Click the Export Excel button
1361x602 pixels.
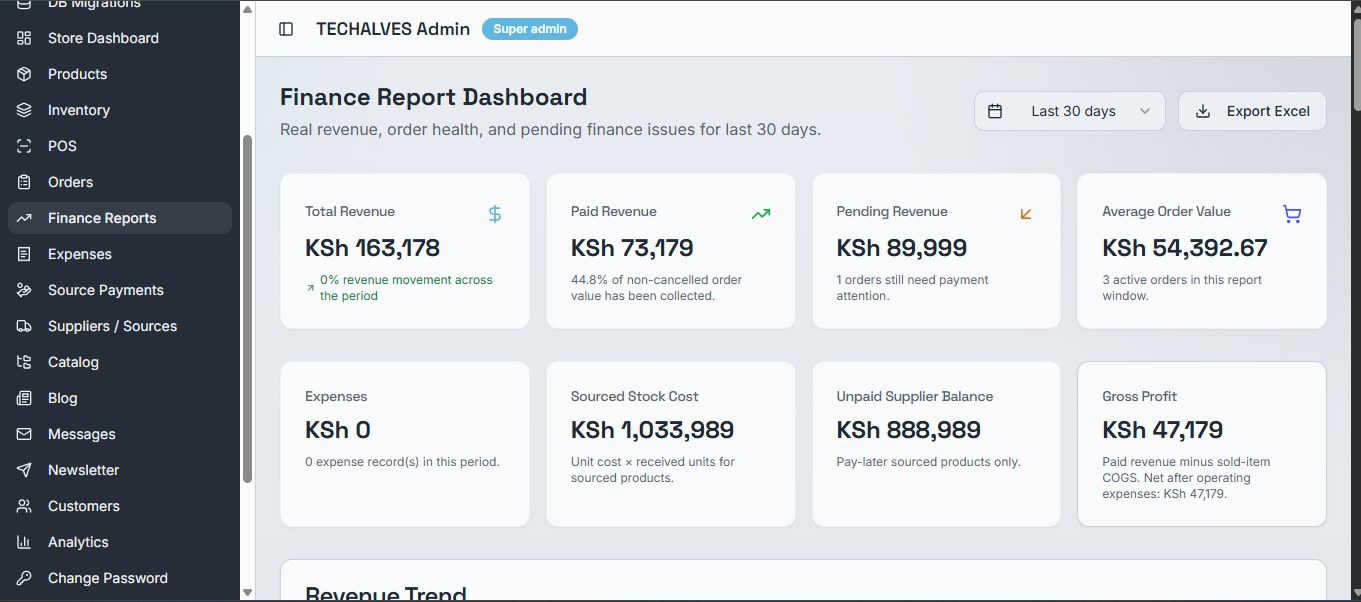coord(1252,111)
